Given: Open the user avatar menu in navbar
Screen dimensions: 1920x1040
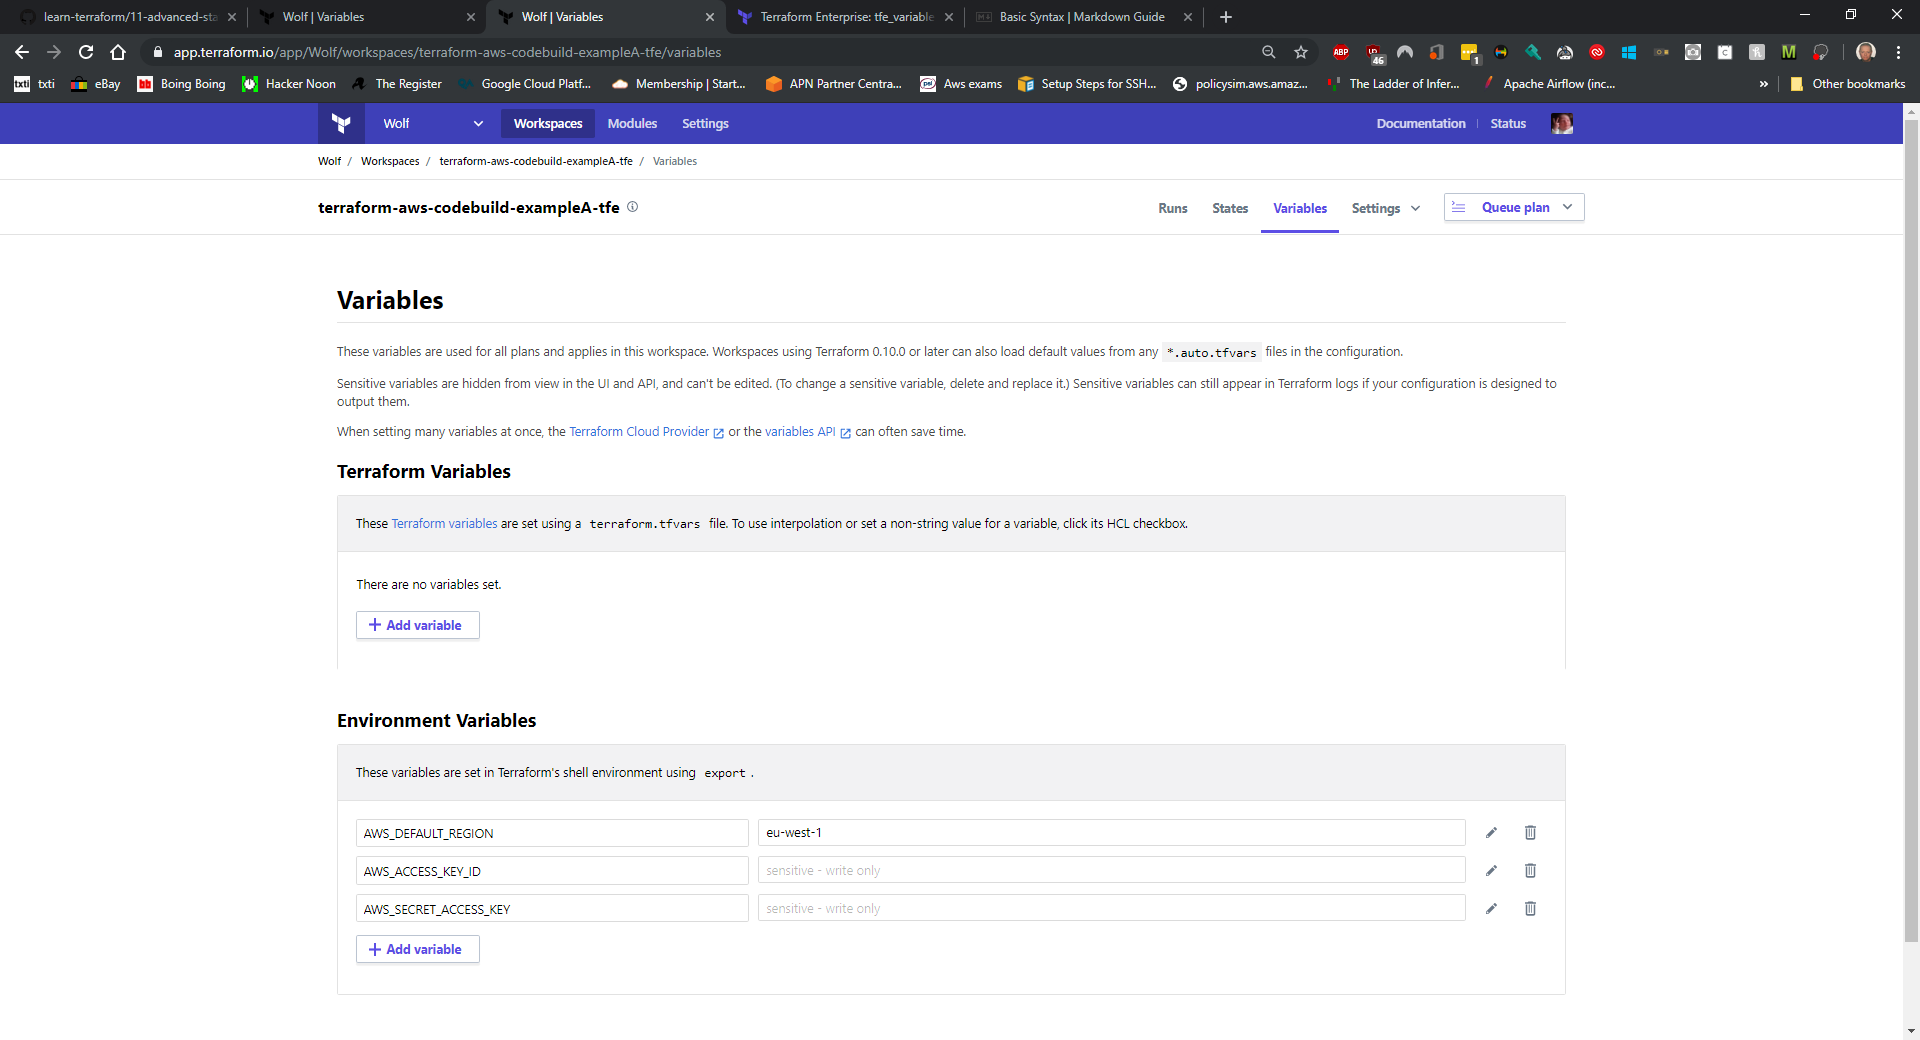Looking at the screenshot, I should 1561,123.
